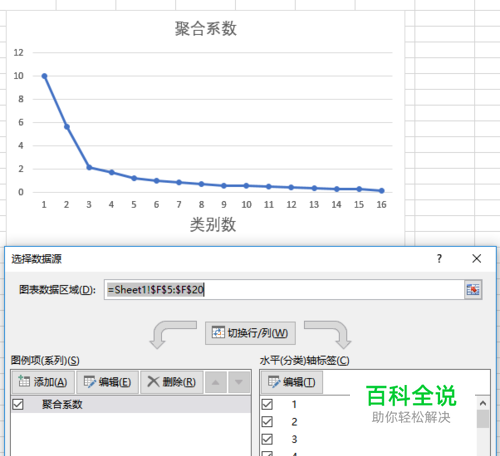This screenshot has height=456, width=500.
Task: Click 添加(A) to add a legend series
Action: (x=43, y=382)
